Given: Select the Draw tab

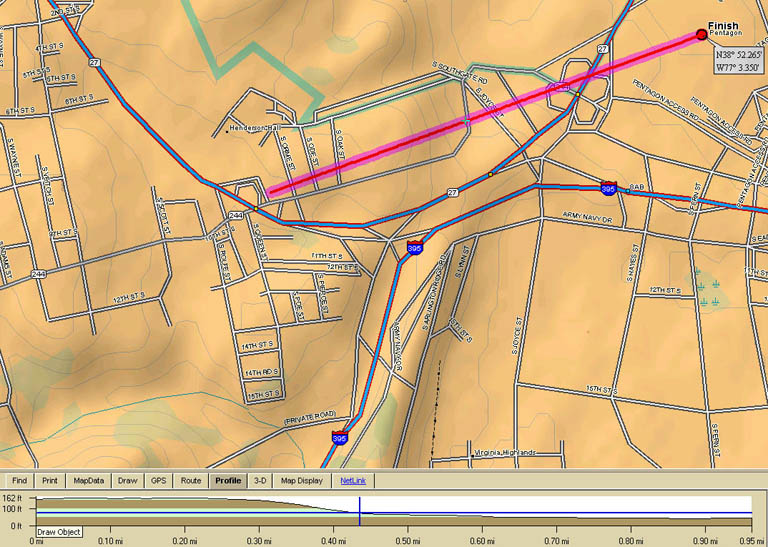Looking at the screenshot, I should (x=128, y=481).
